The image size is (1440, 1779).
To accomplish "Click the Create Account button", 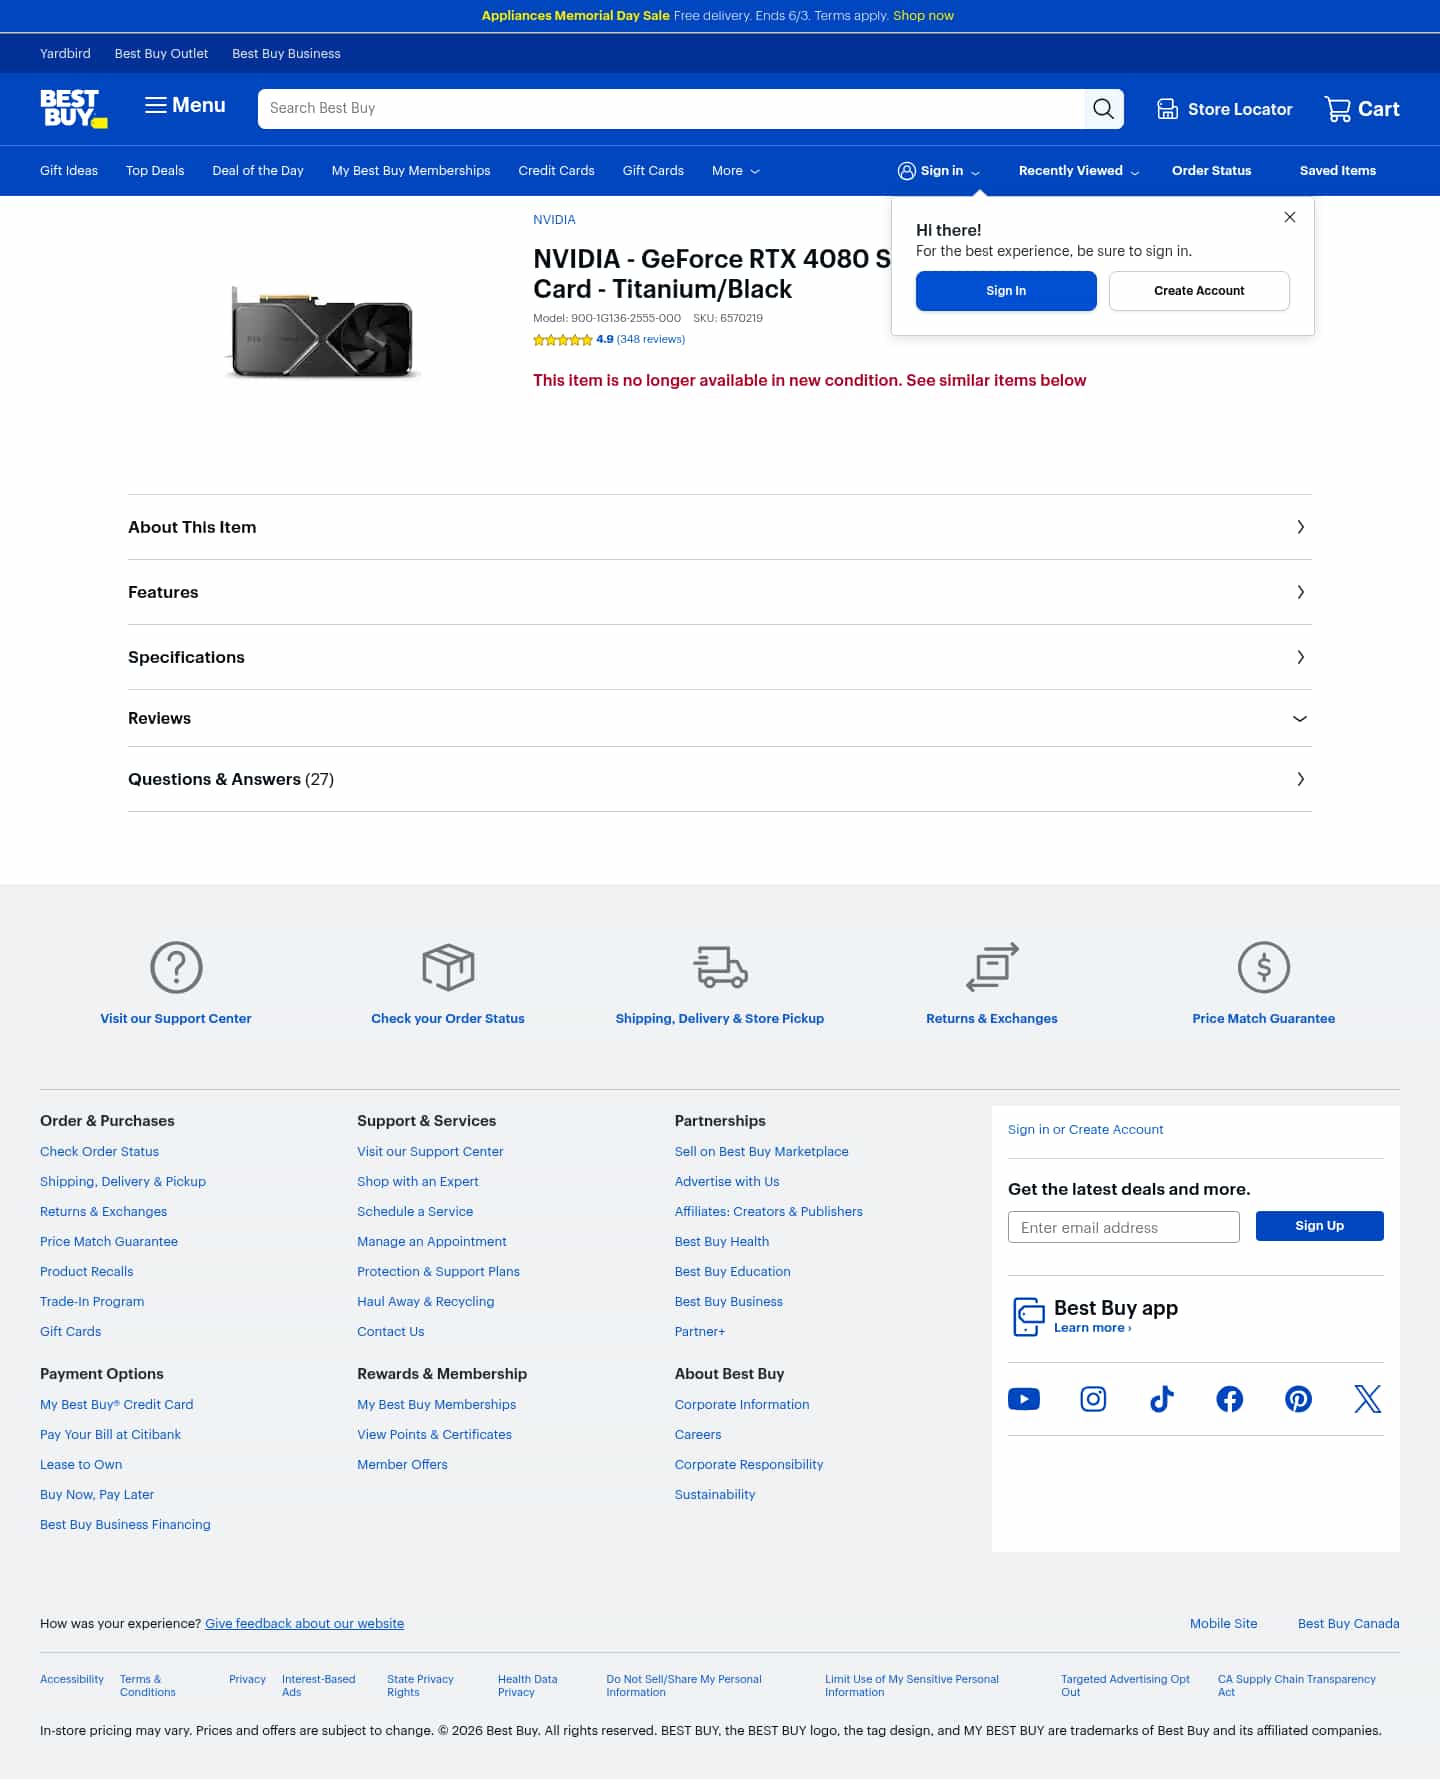I will (1199, 291).
